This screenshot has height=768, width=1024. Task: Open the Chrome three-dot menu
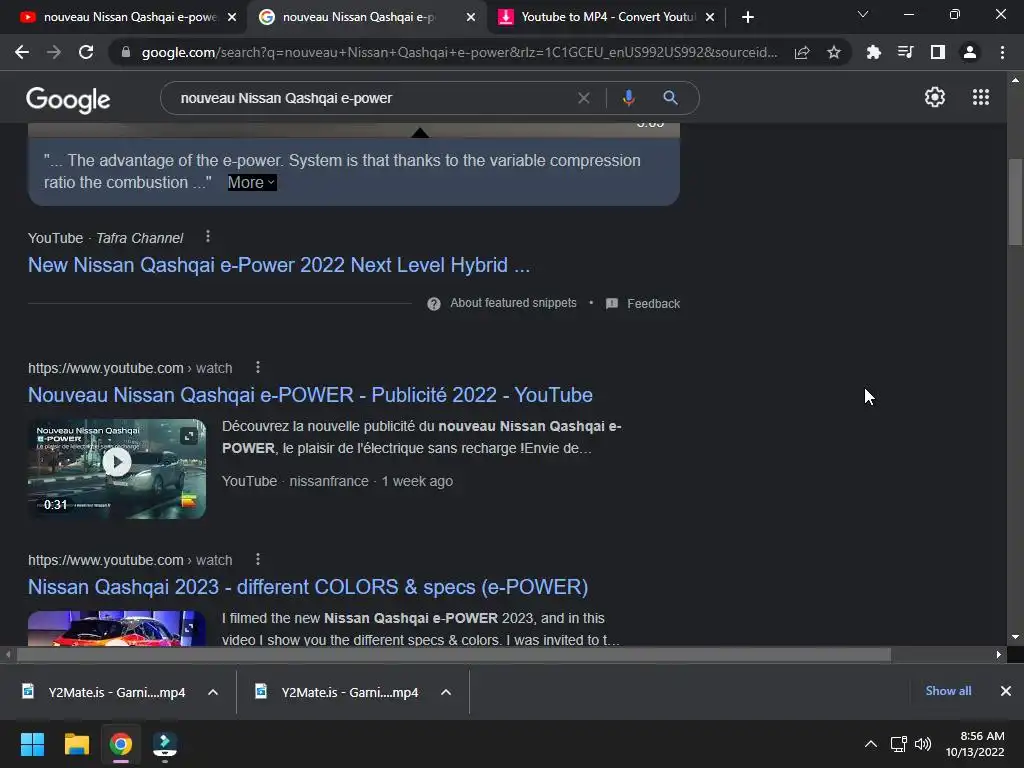pos(1002,52)
